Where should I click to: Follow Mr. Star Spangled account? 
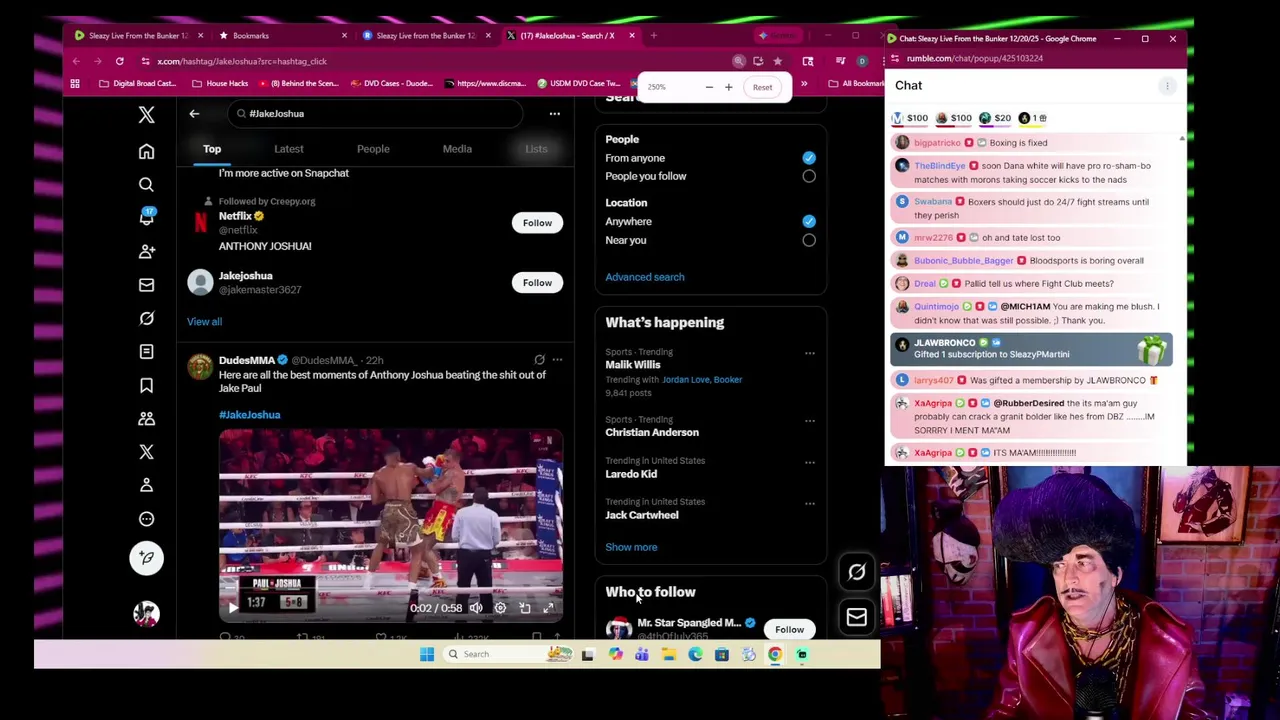coord(789,630)
